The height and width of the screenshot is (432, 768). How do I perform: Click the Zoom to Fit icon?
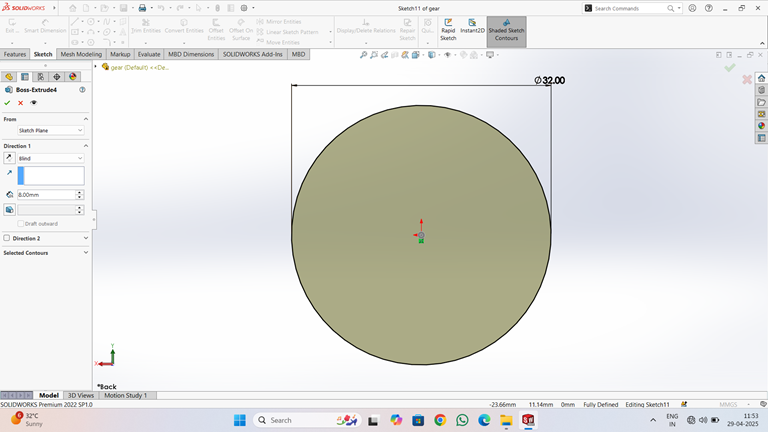363,55
